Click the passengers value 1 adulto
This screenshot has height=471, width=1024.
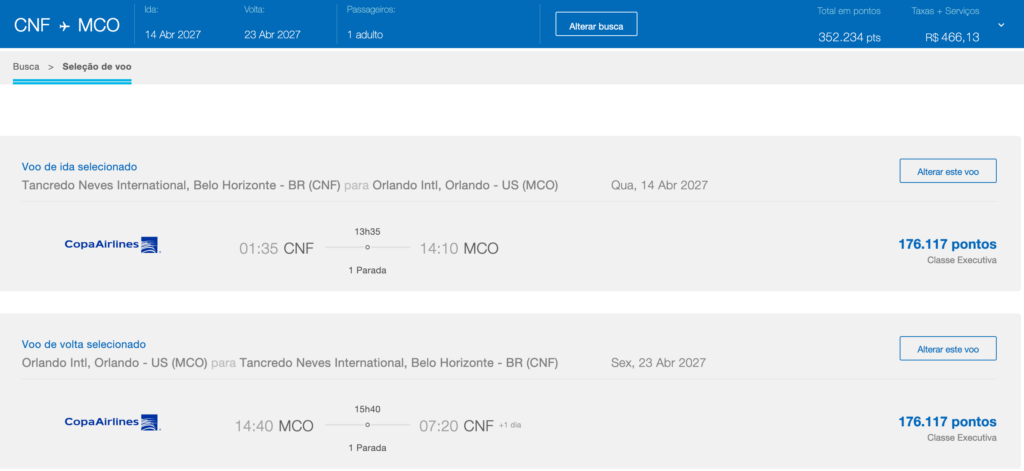[x=365, y=35]
